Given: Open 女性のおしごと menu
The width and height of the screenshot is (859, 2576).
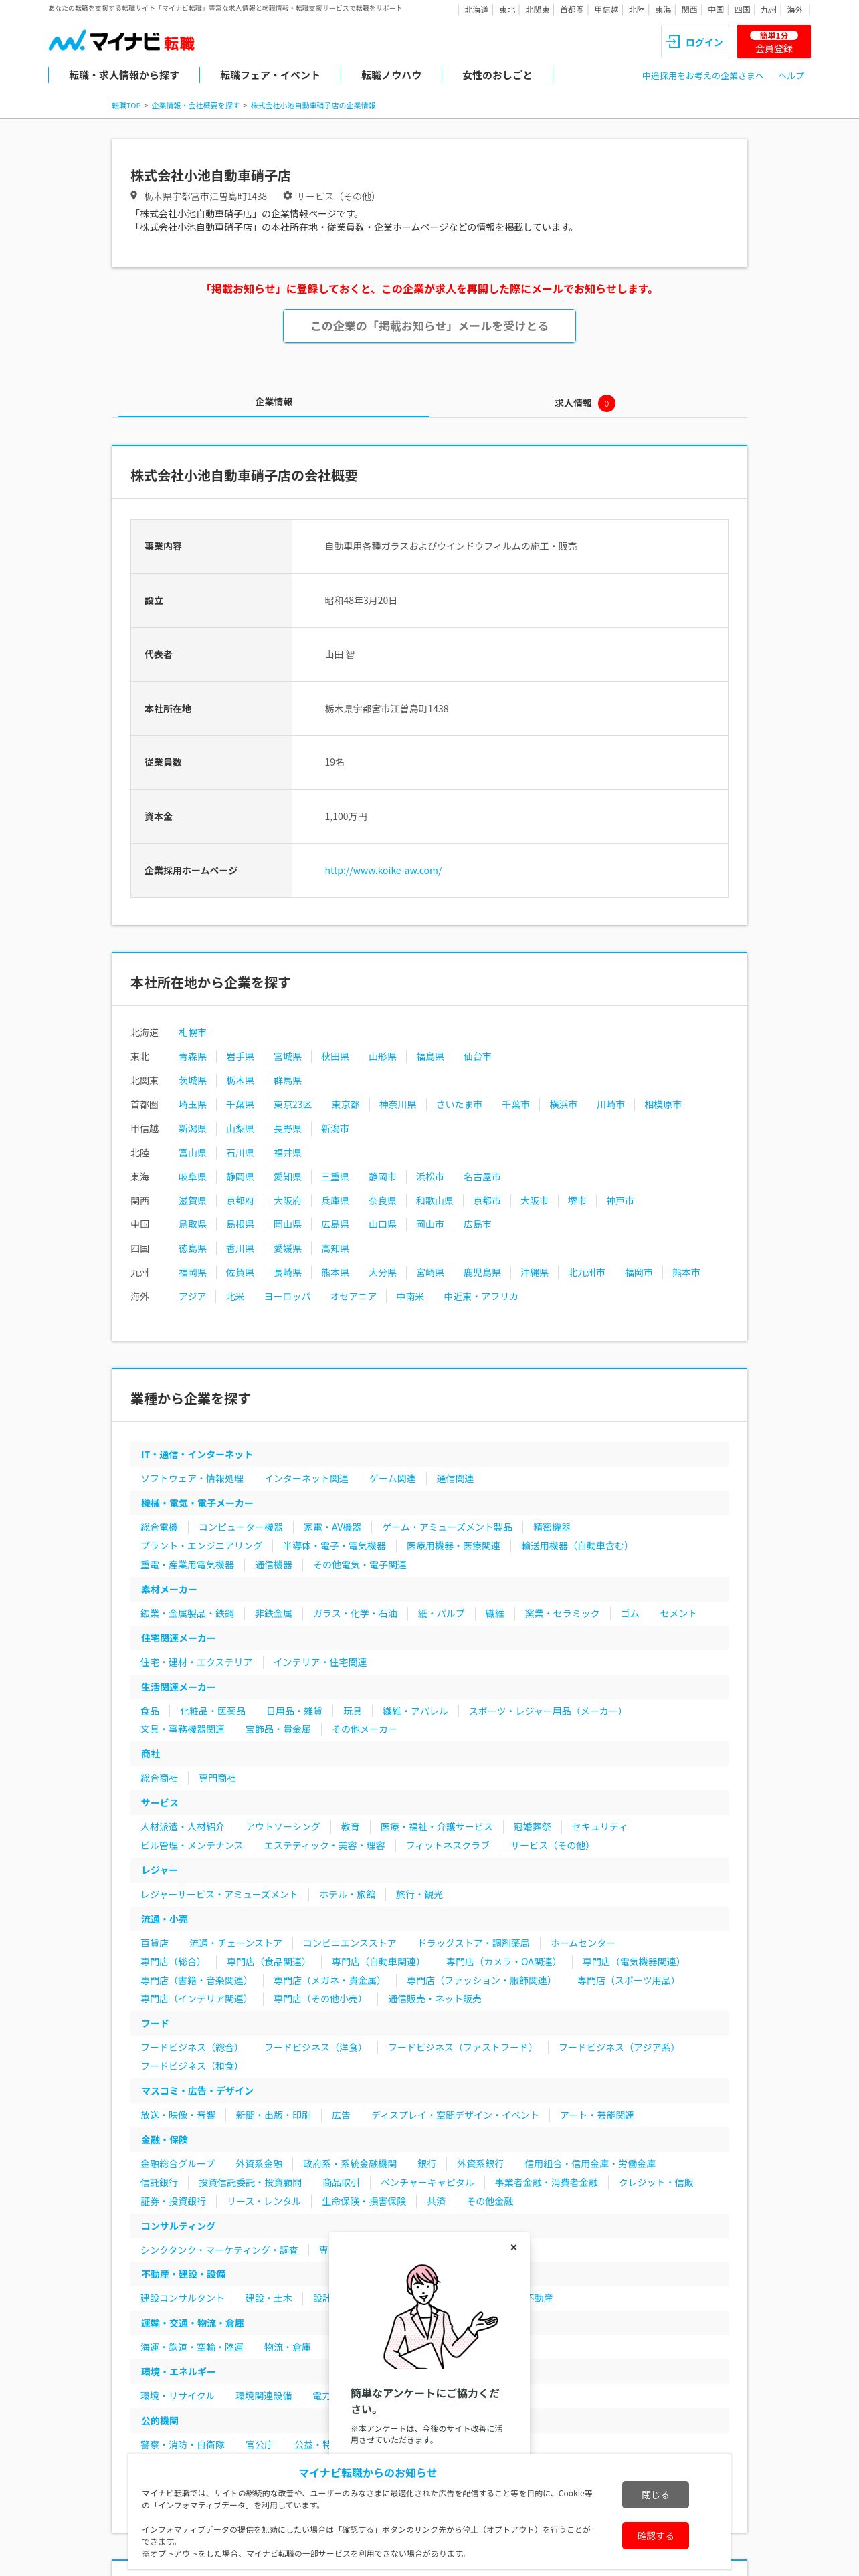Looking at the screenshot, I should pos(497,75).
